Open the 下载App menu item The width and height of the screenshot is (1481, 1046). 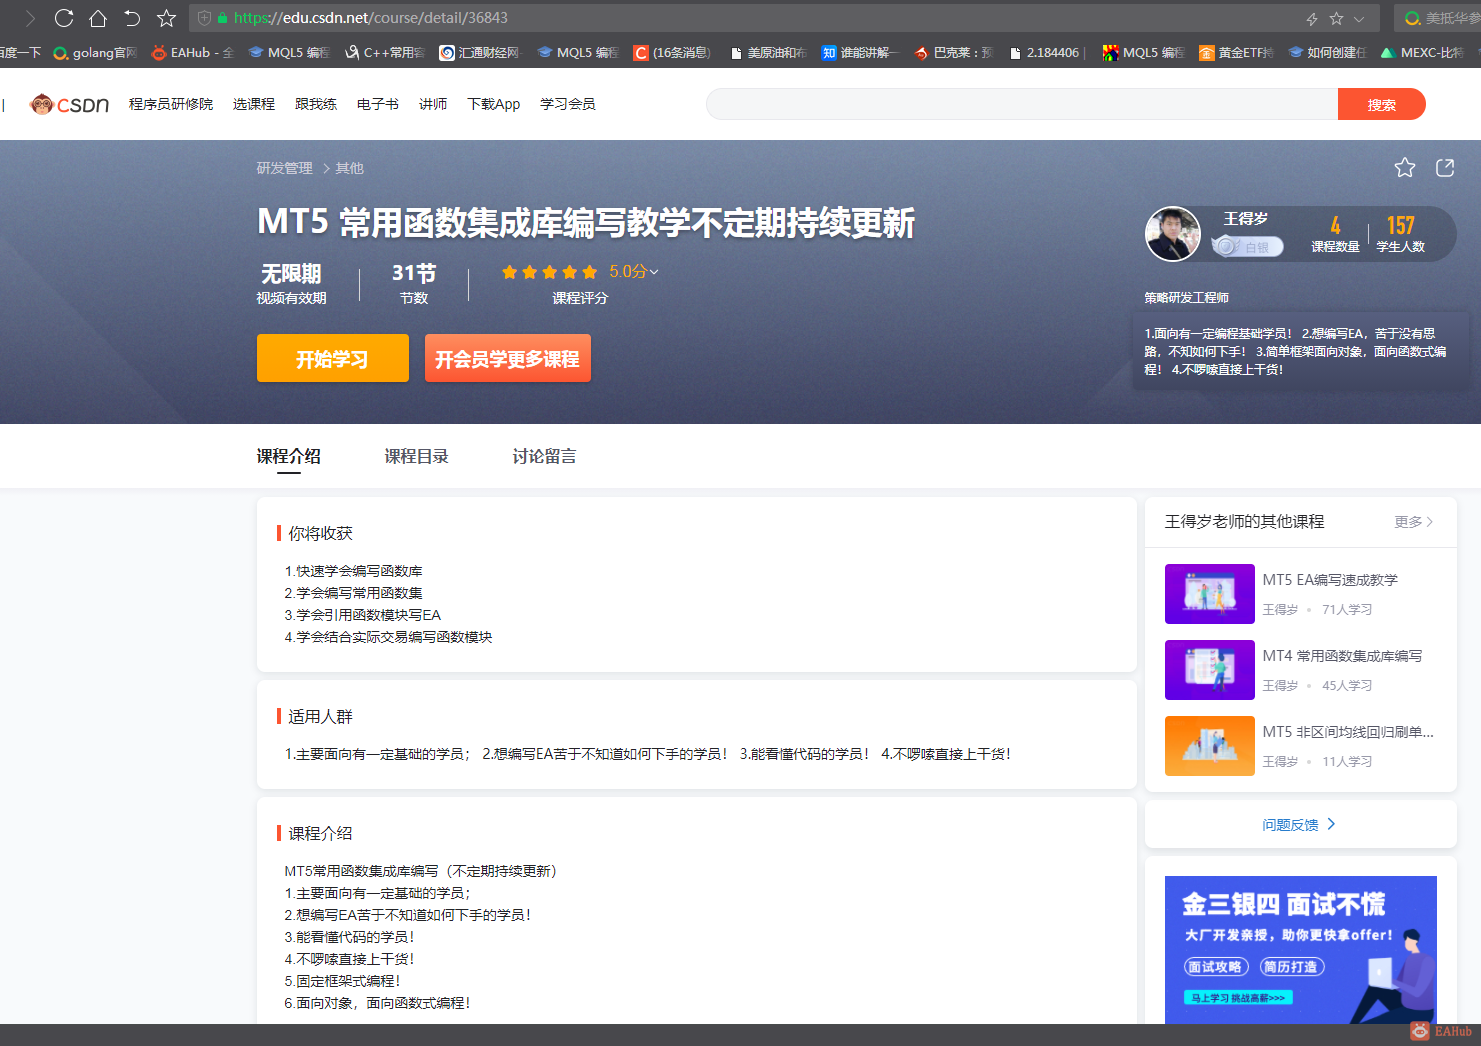tap(493, 104)
